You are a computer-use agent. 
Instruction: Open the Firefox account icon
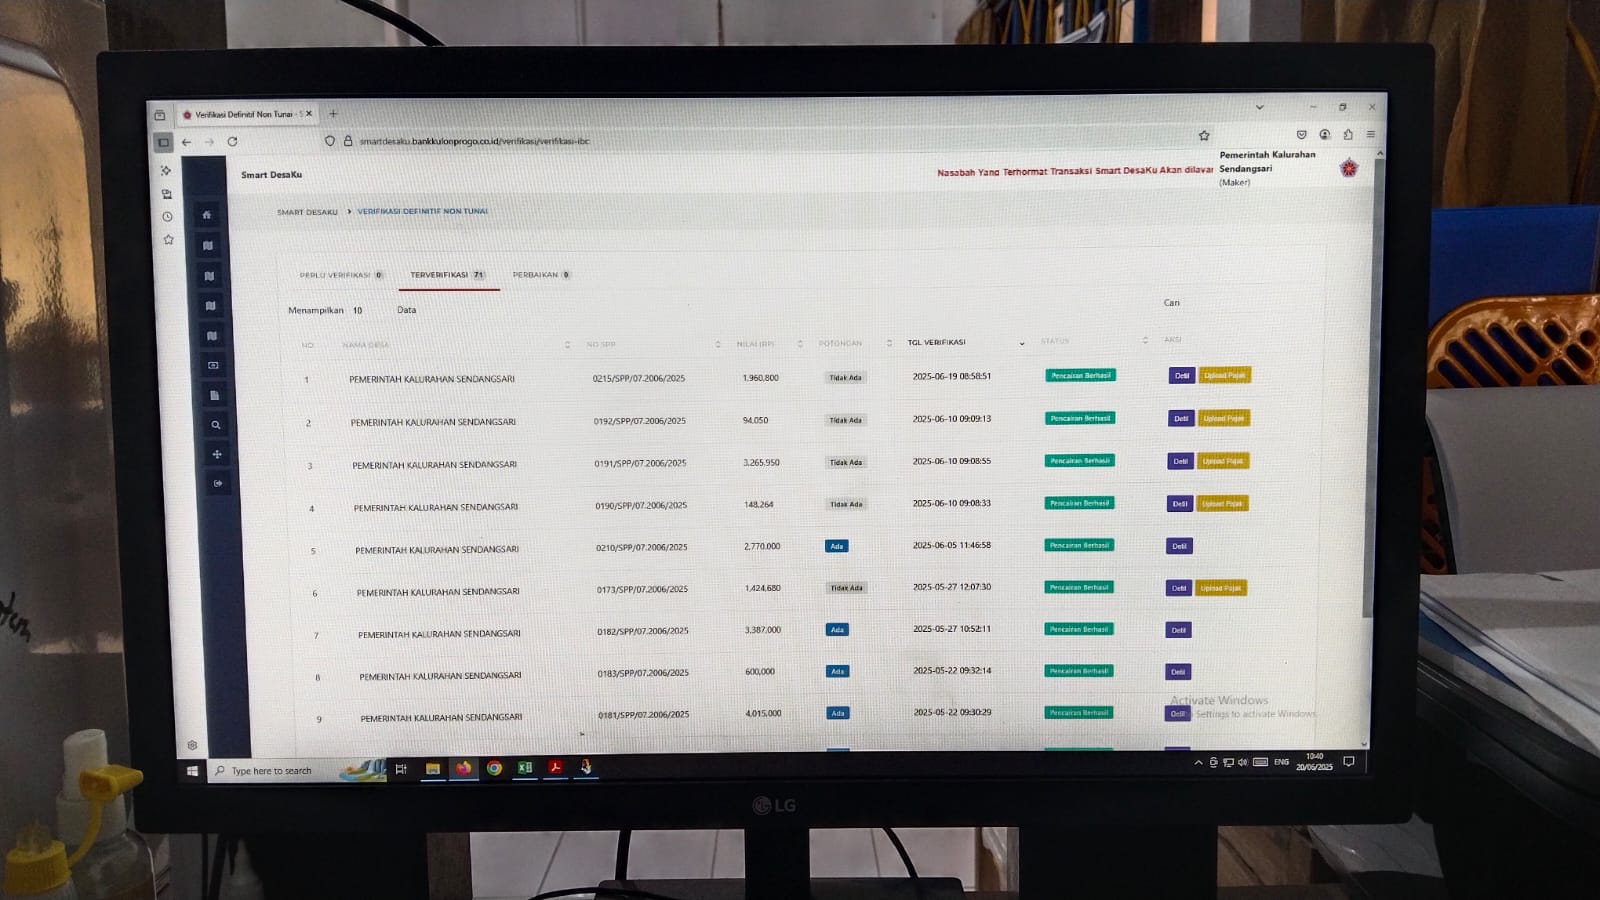pyautogui.click(x=1325, y=134)
